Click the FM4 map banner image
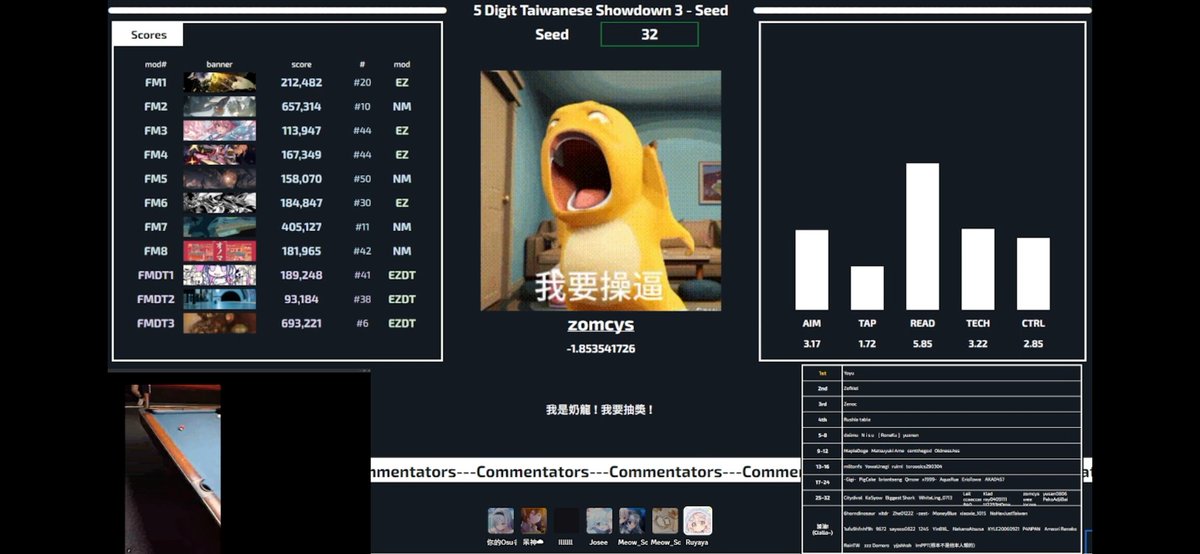This screenshot has height=554, width=1200. pyautogui.click(x=219, y=155)
